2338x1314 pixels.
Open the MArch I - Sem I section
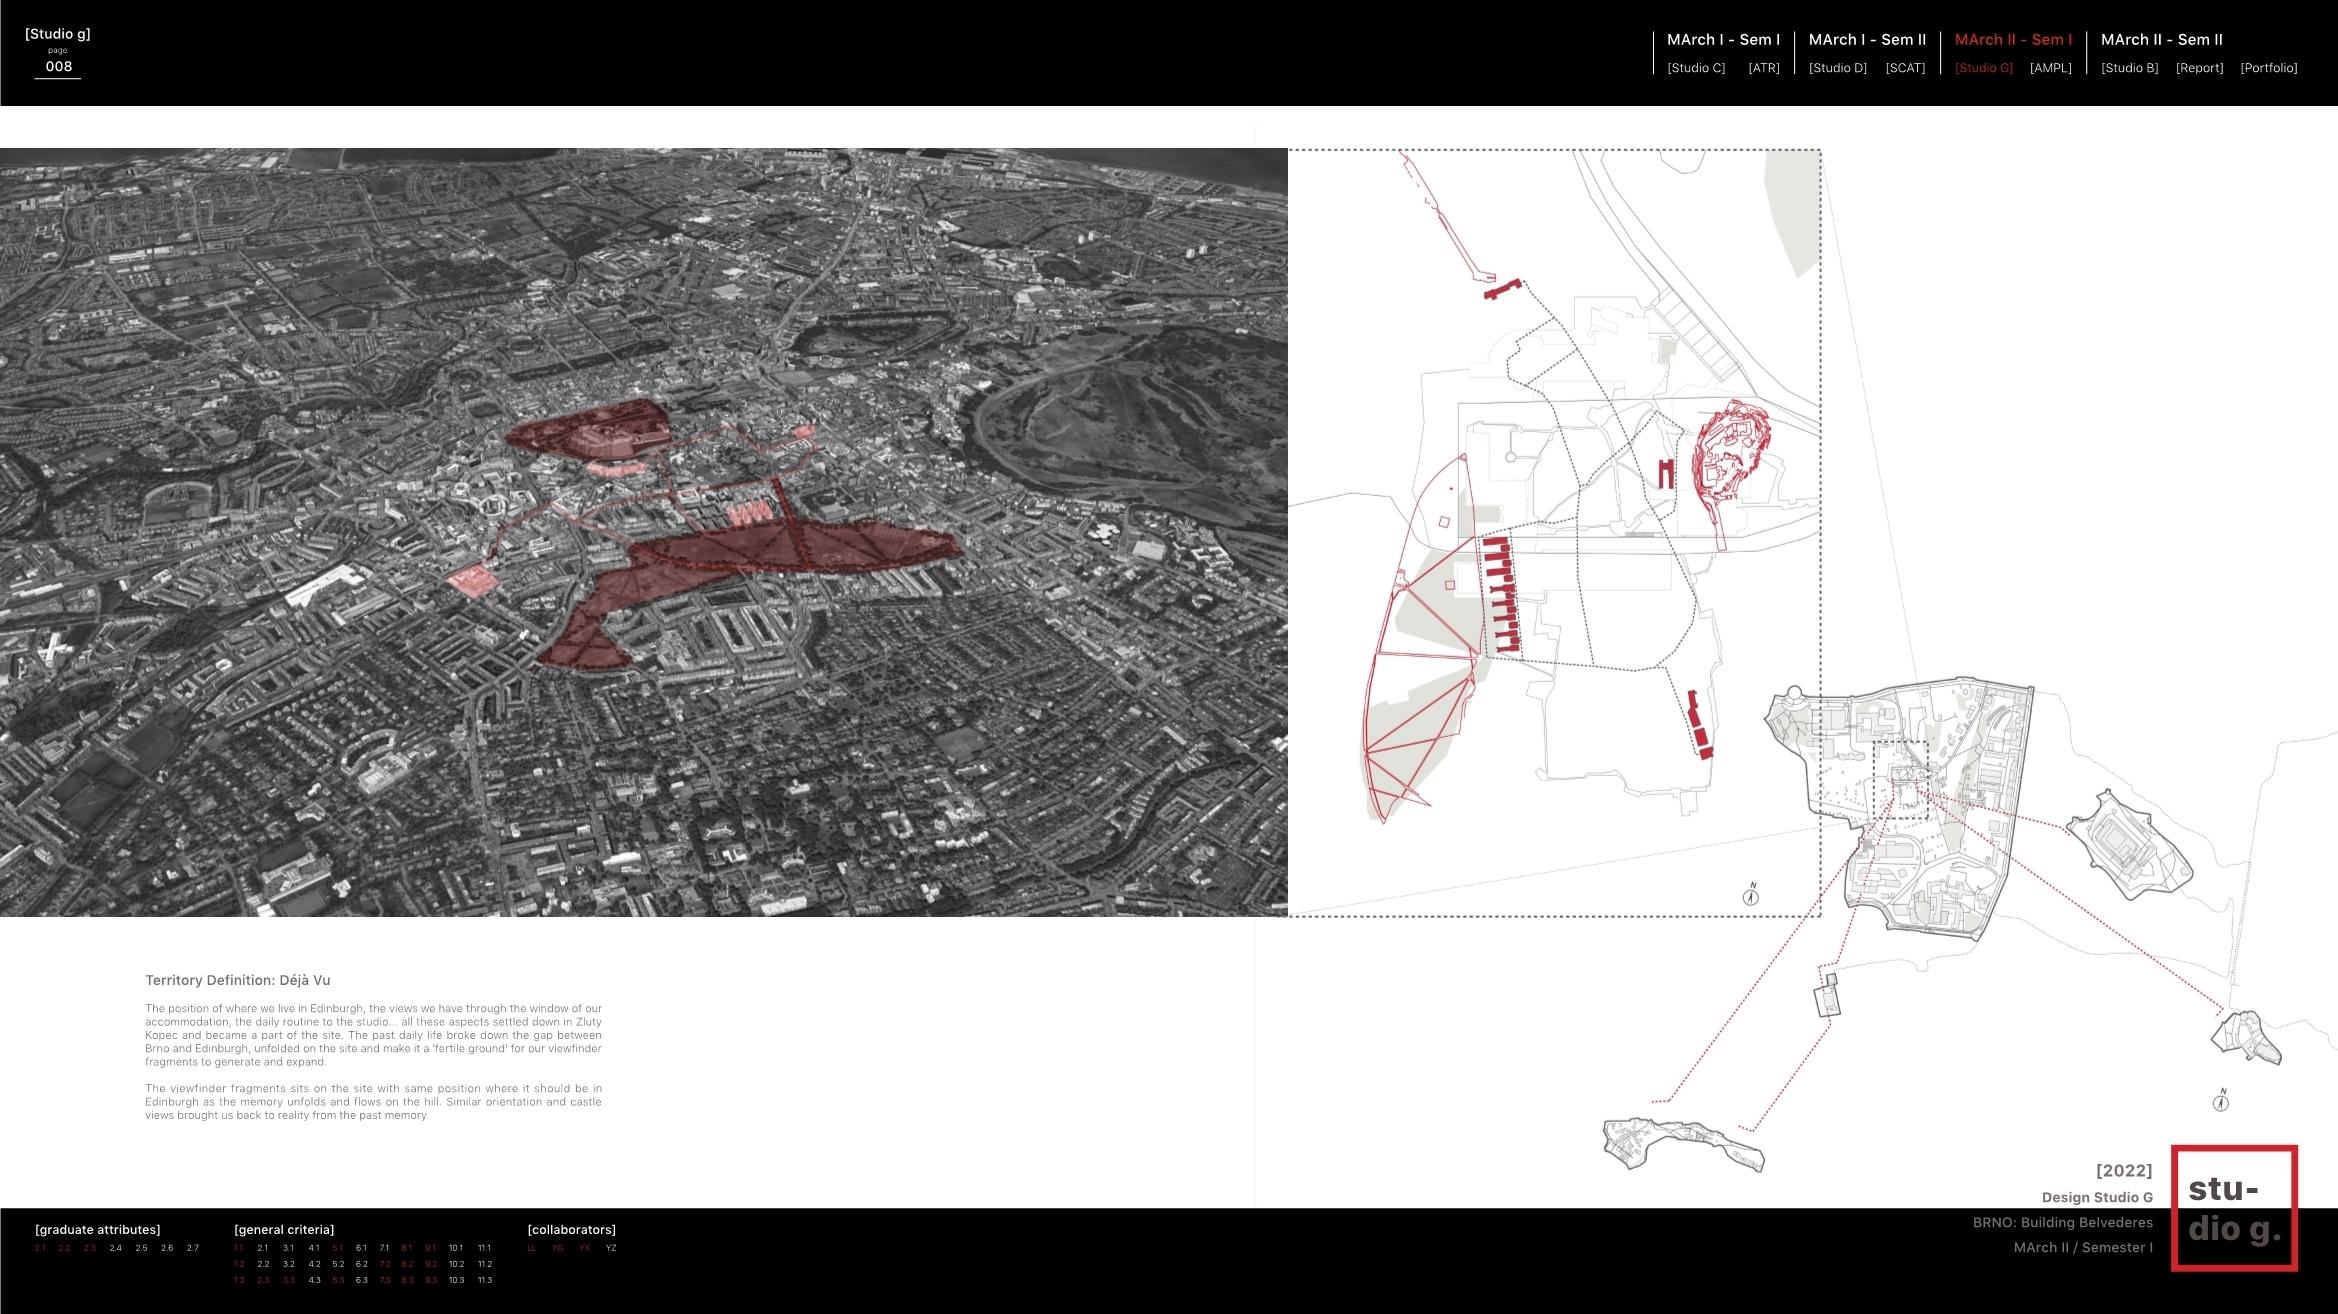click(1723, 40)
